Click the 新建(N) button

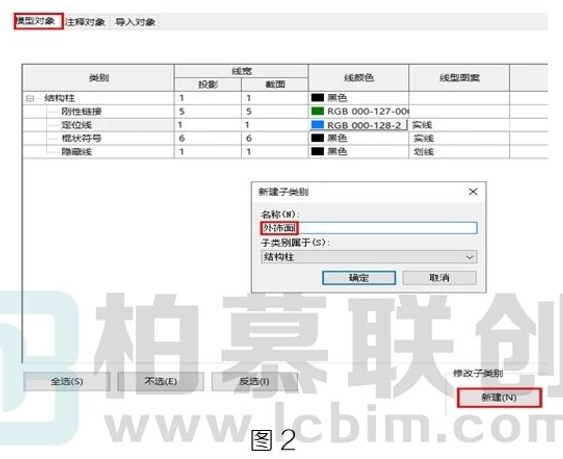pyautogui.click(x=499, y=397)
